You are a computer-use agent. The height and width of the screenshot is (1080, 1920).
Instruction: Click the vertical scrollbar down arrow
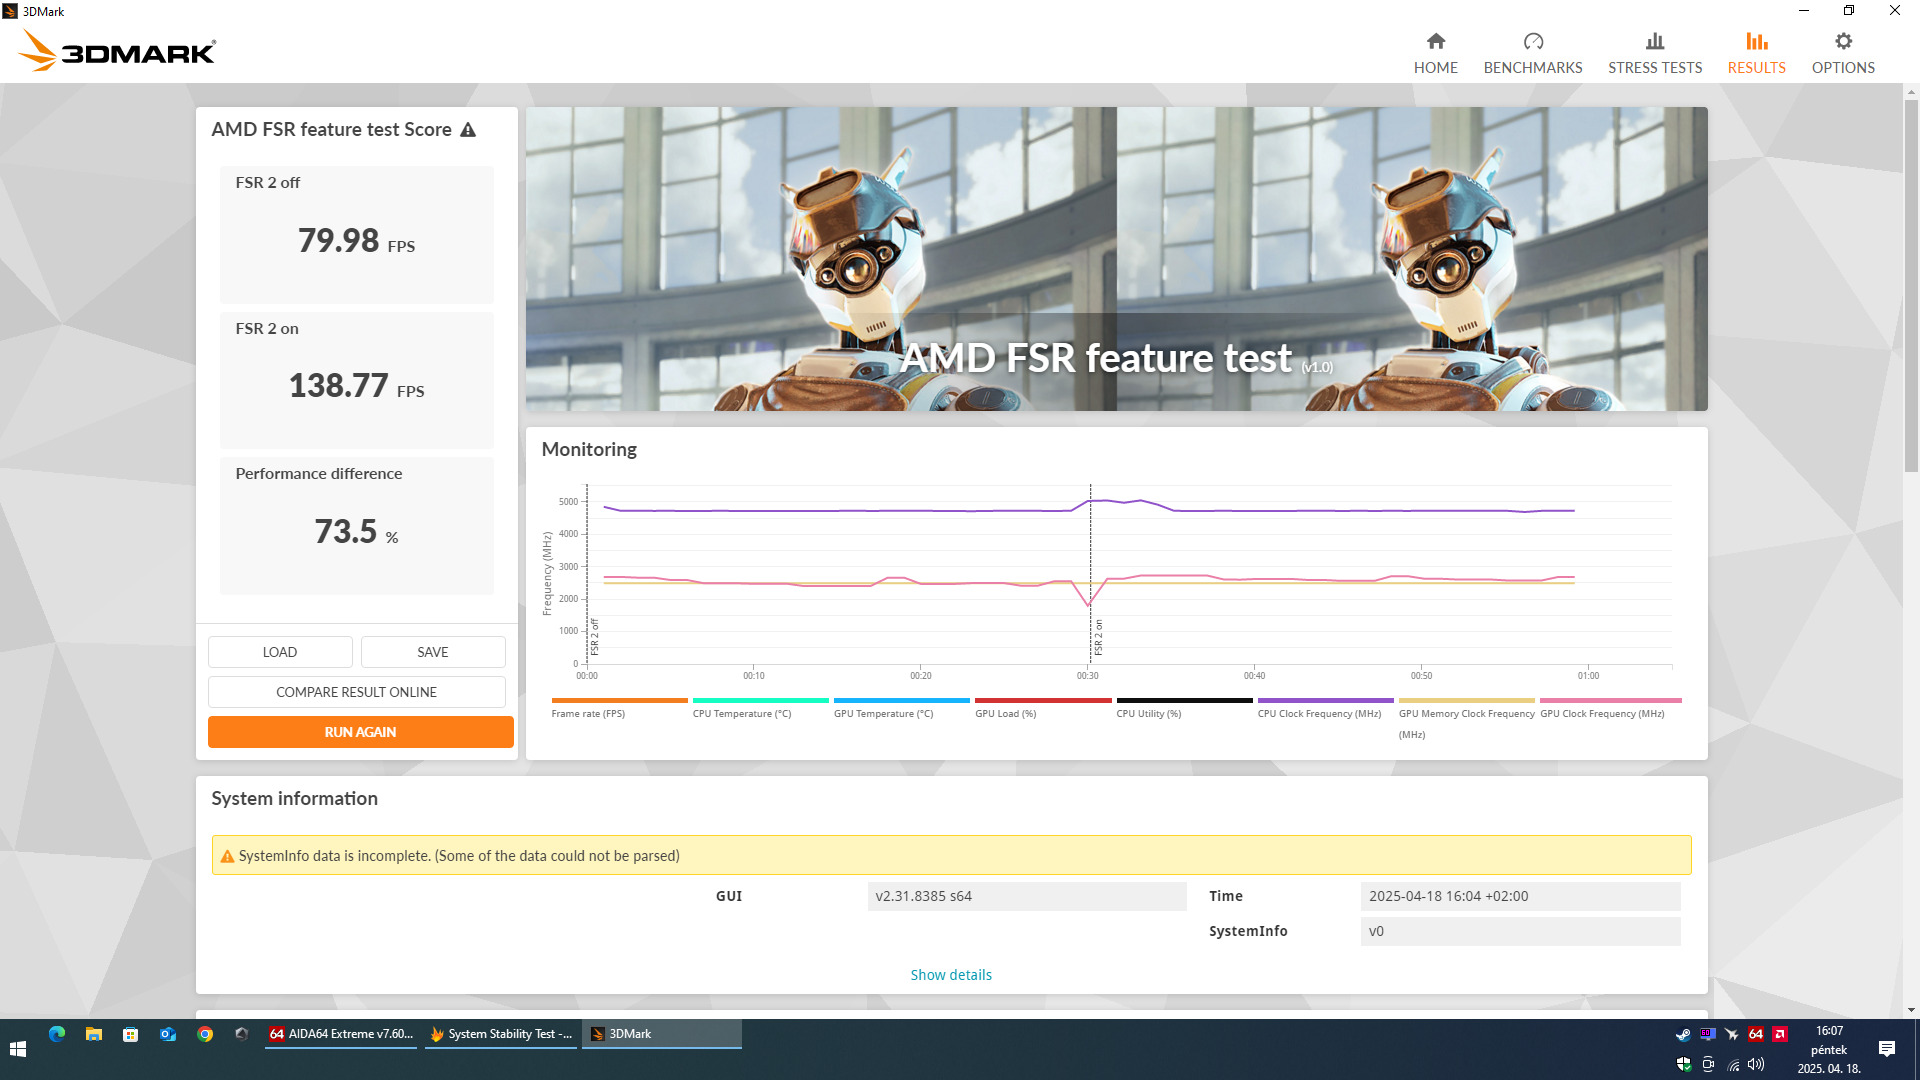point(1911,1010)
